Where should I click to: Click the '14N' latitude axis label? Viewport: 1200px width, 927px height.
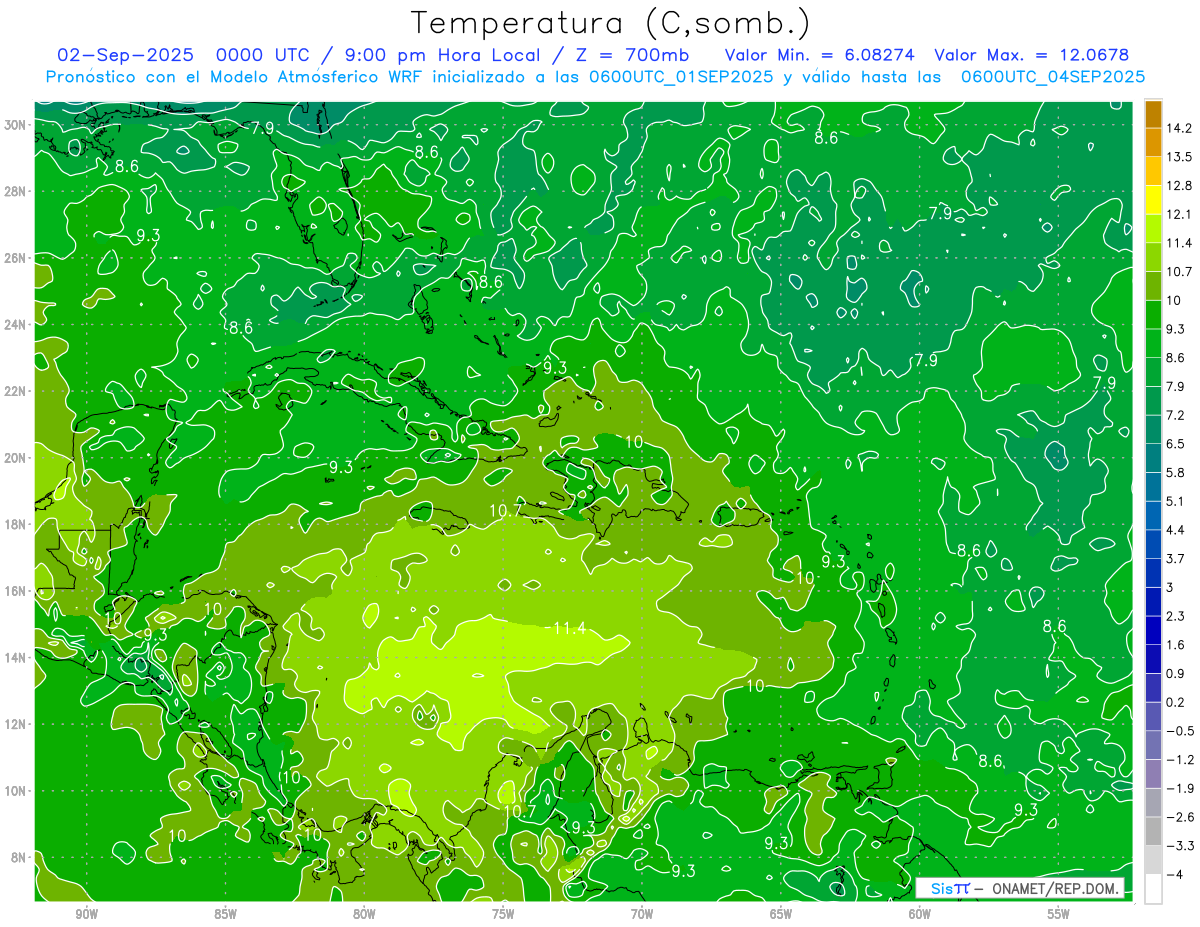17,658
